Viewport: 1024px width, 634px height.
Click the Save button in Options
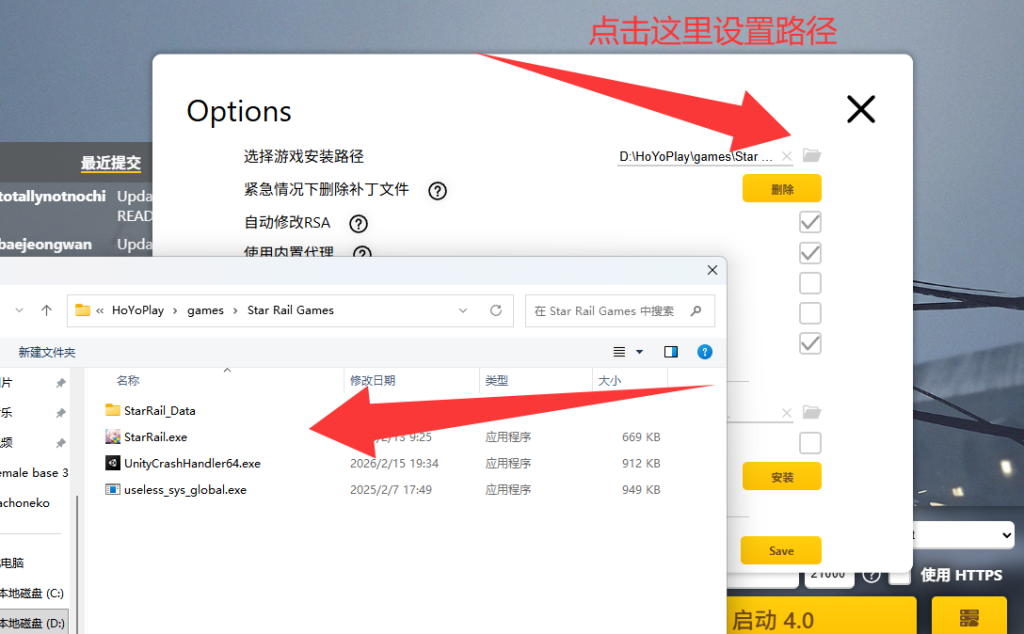(x=781, y=550)
